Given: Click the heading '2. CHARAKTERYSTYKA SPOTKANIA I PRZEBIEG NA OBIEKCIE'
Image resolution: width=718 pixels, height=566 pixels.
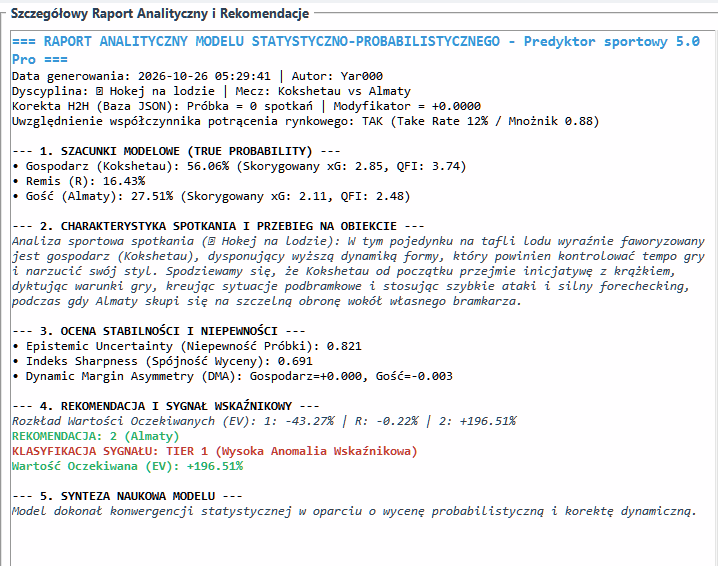Looking at the screenshot, I should point(218,226).
